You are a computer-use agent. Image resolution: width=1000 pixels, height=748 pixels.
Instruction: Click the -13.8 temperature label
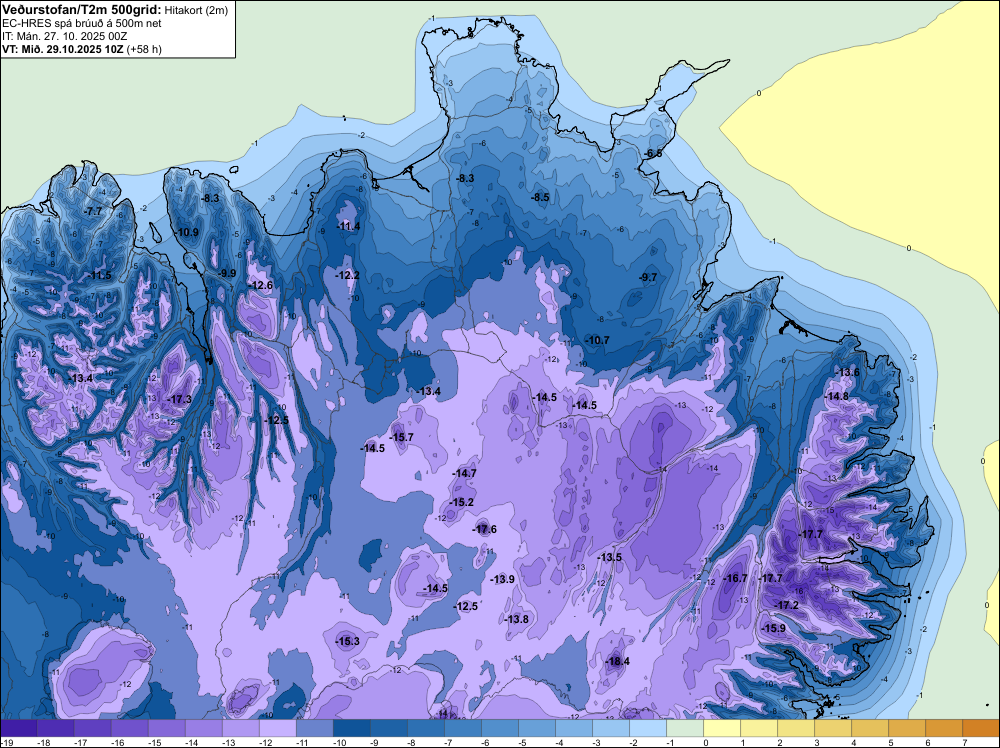coord(516,619)
